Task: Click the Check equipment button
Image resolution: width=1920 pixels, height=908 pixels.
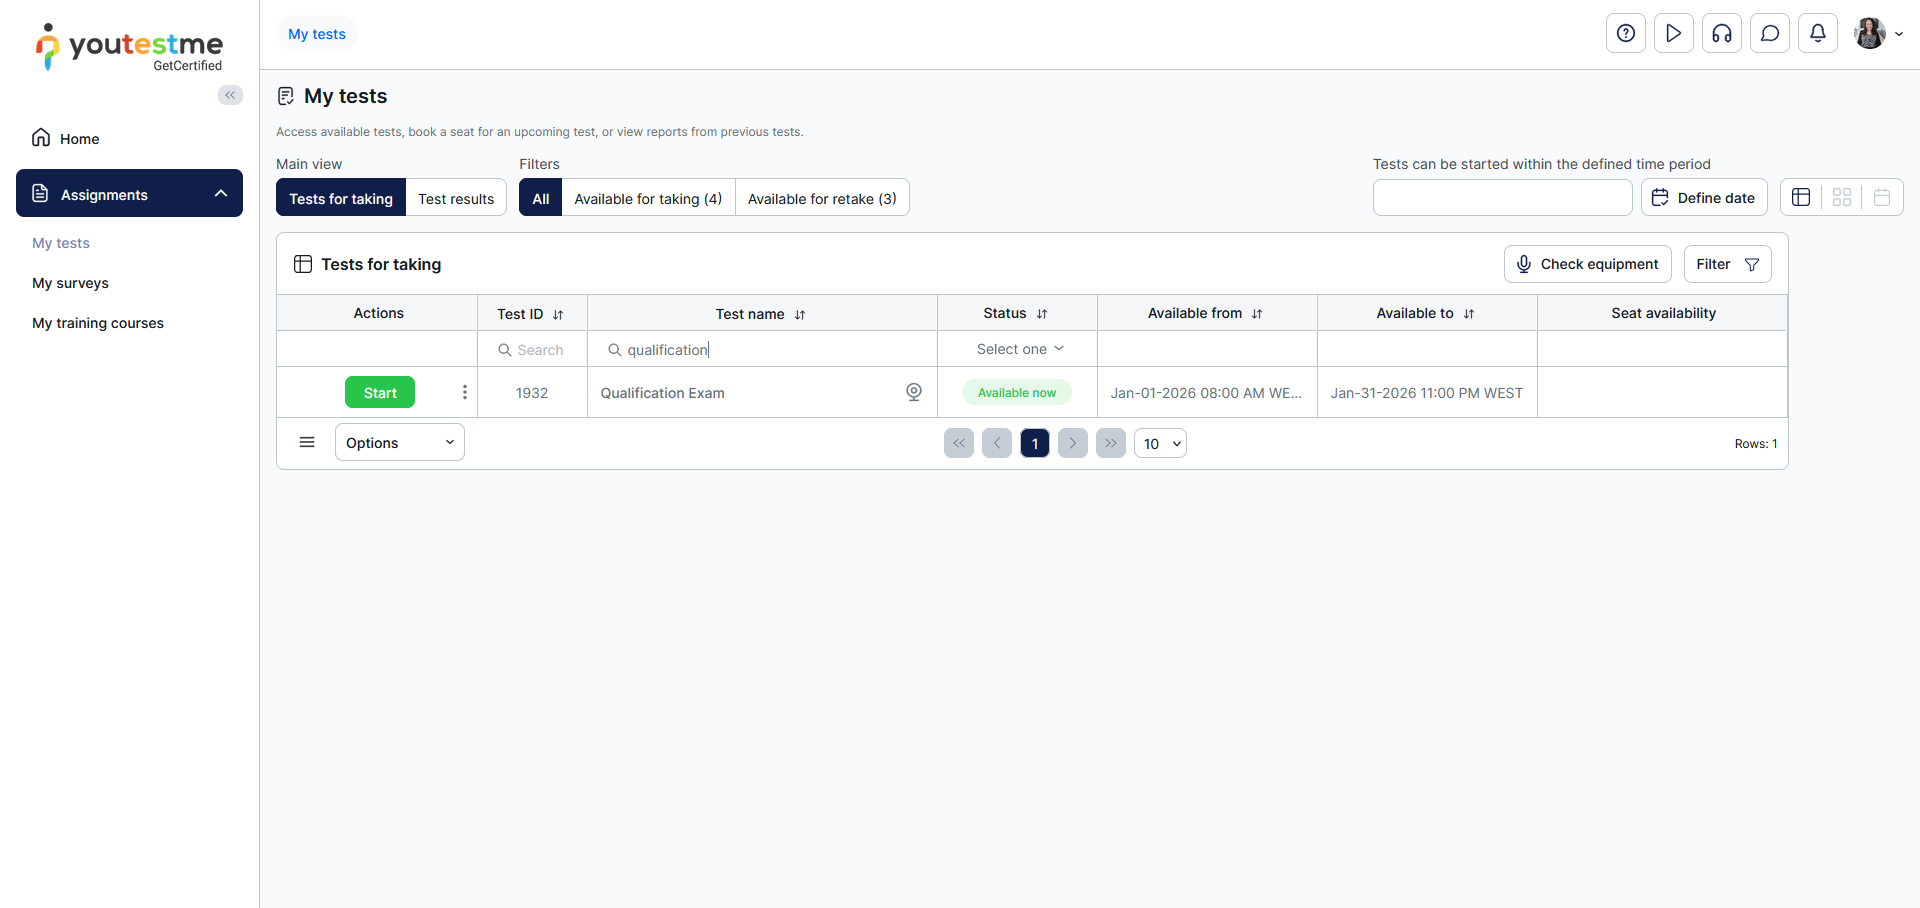Action: coord(1587,264)
